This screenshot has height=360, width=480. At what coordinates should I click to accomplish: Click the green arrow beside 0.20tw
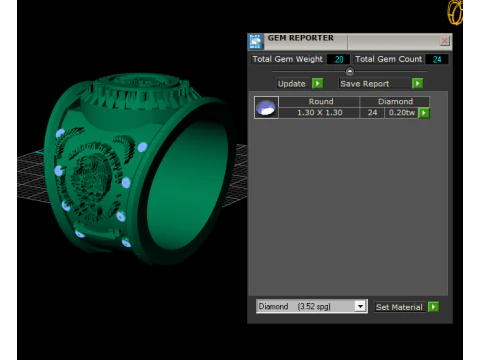click(424, 113)
